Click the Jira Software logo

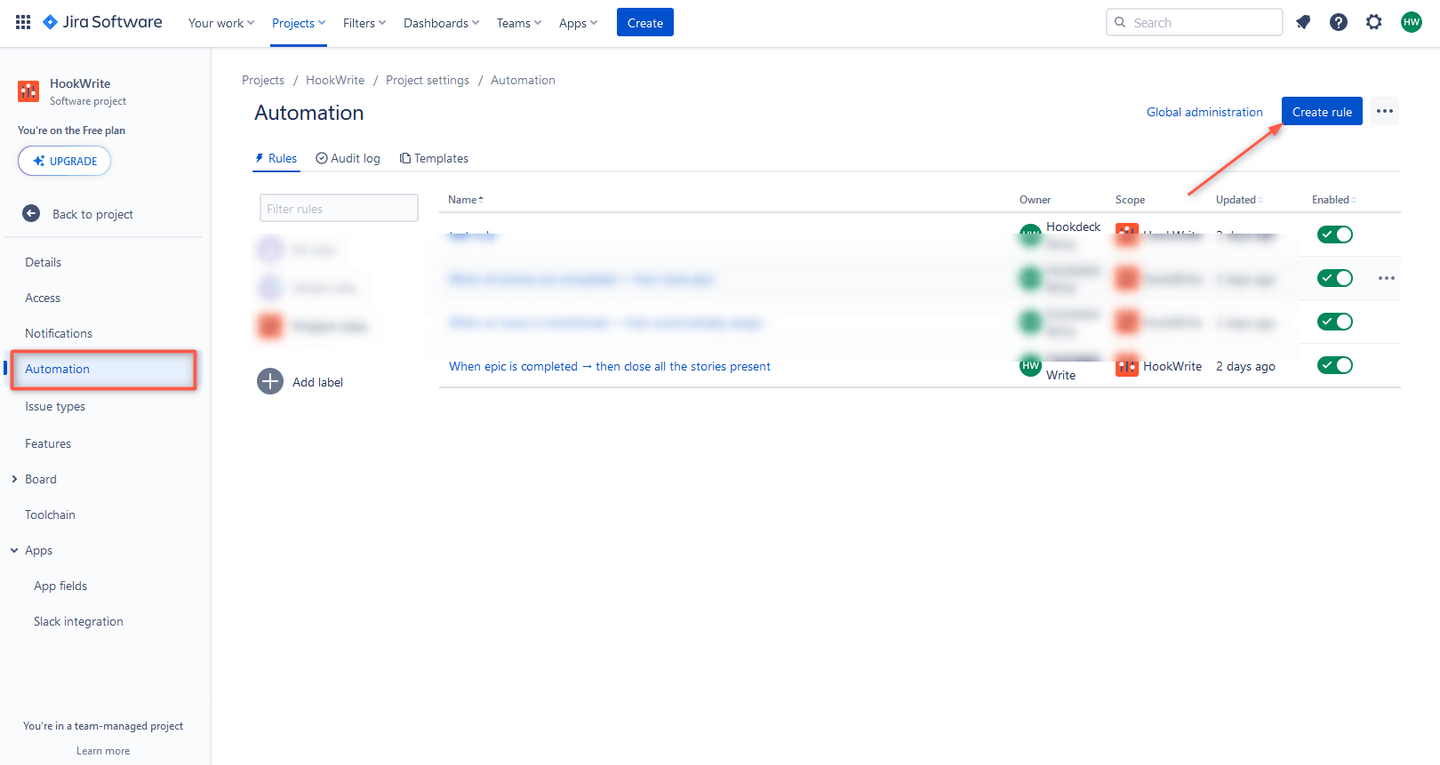101,21
